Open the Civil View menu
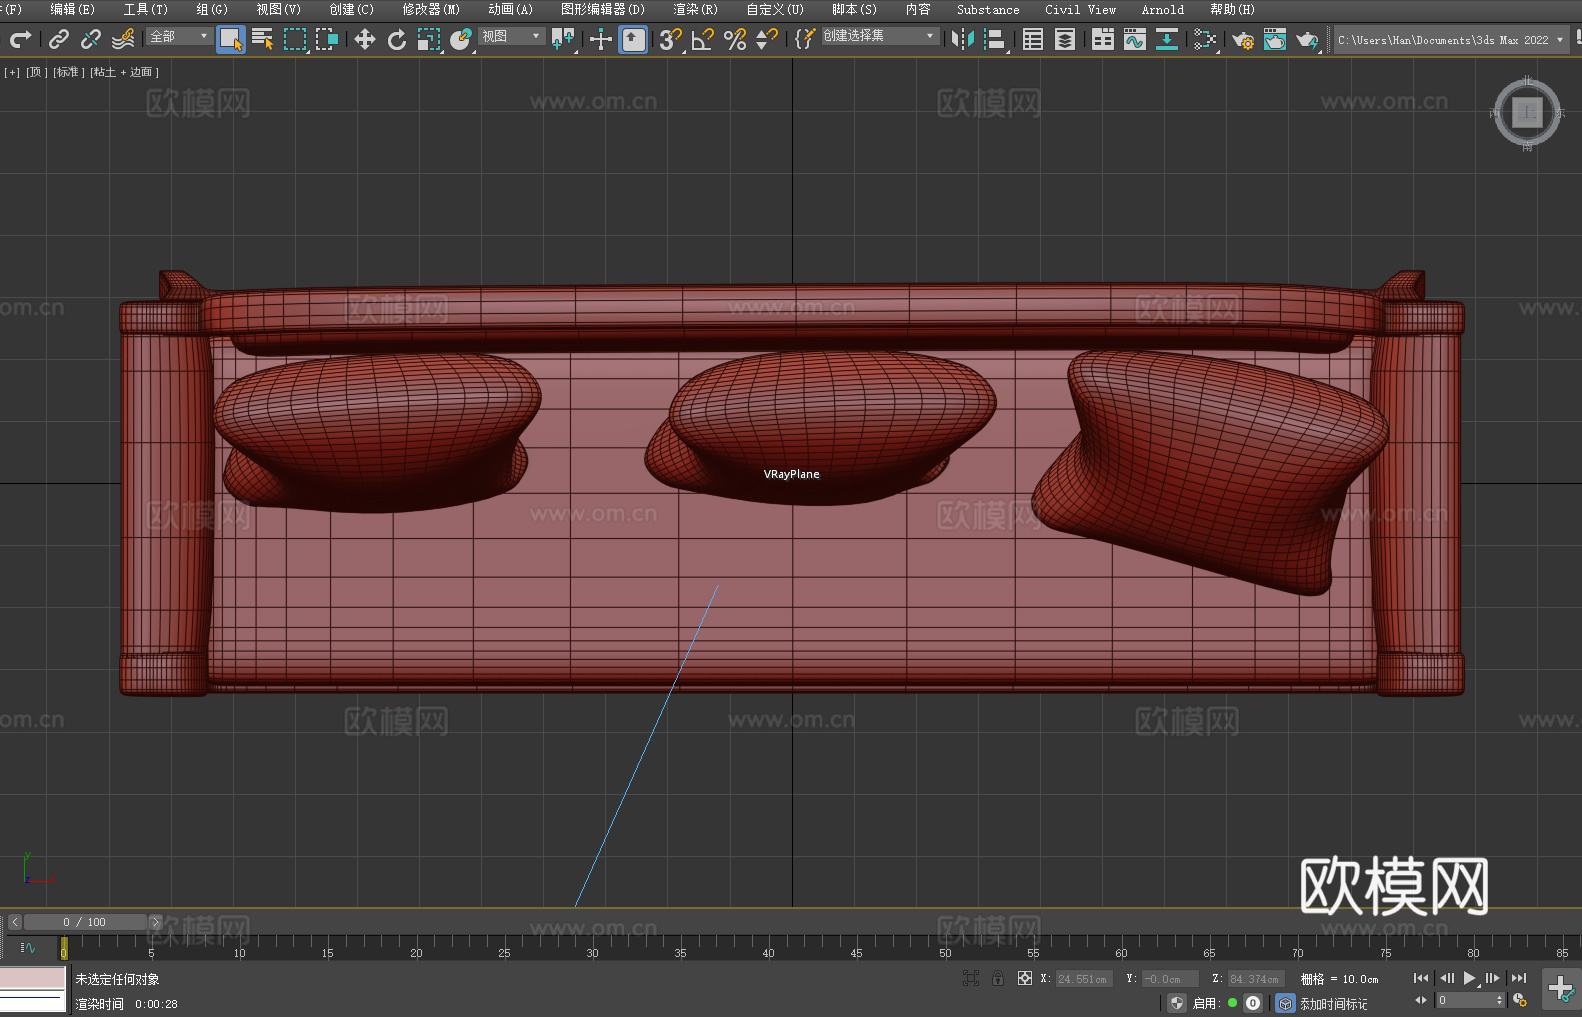This screenshot has height=1017, width=1582. pyautogui.click(x=1080, y=9)
